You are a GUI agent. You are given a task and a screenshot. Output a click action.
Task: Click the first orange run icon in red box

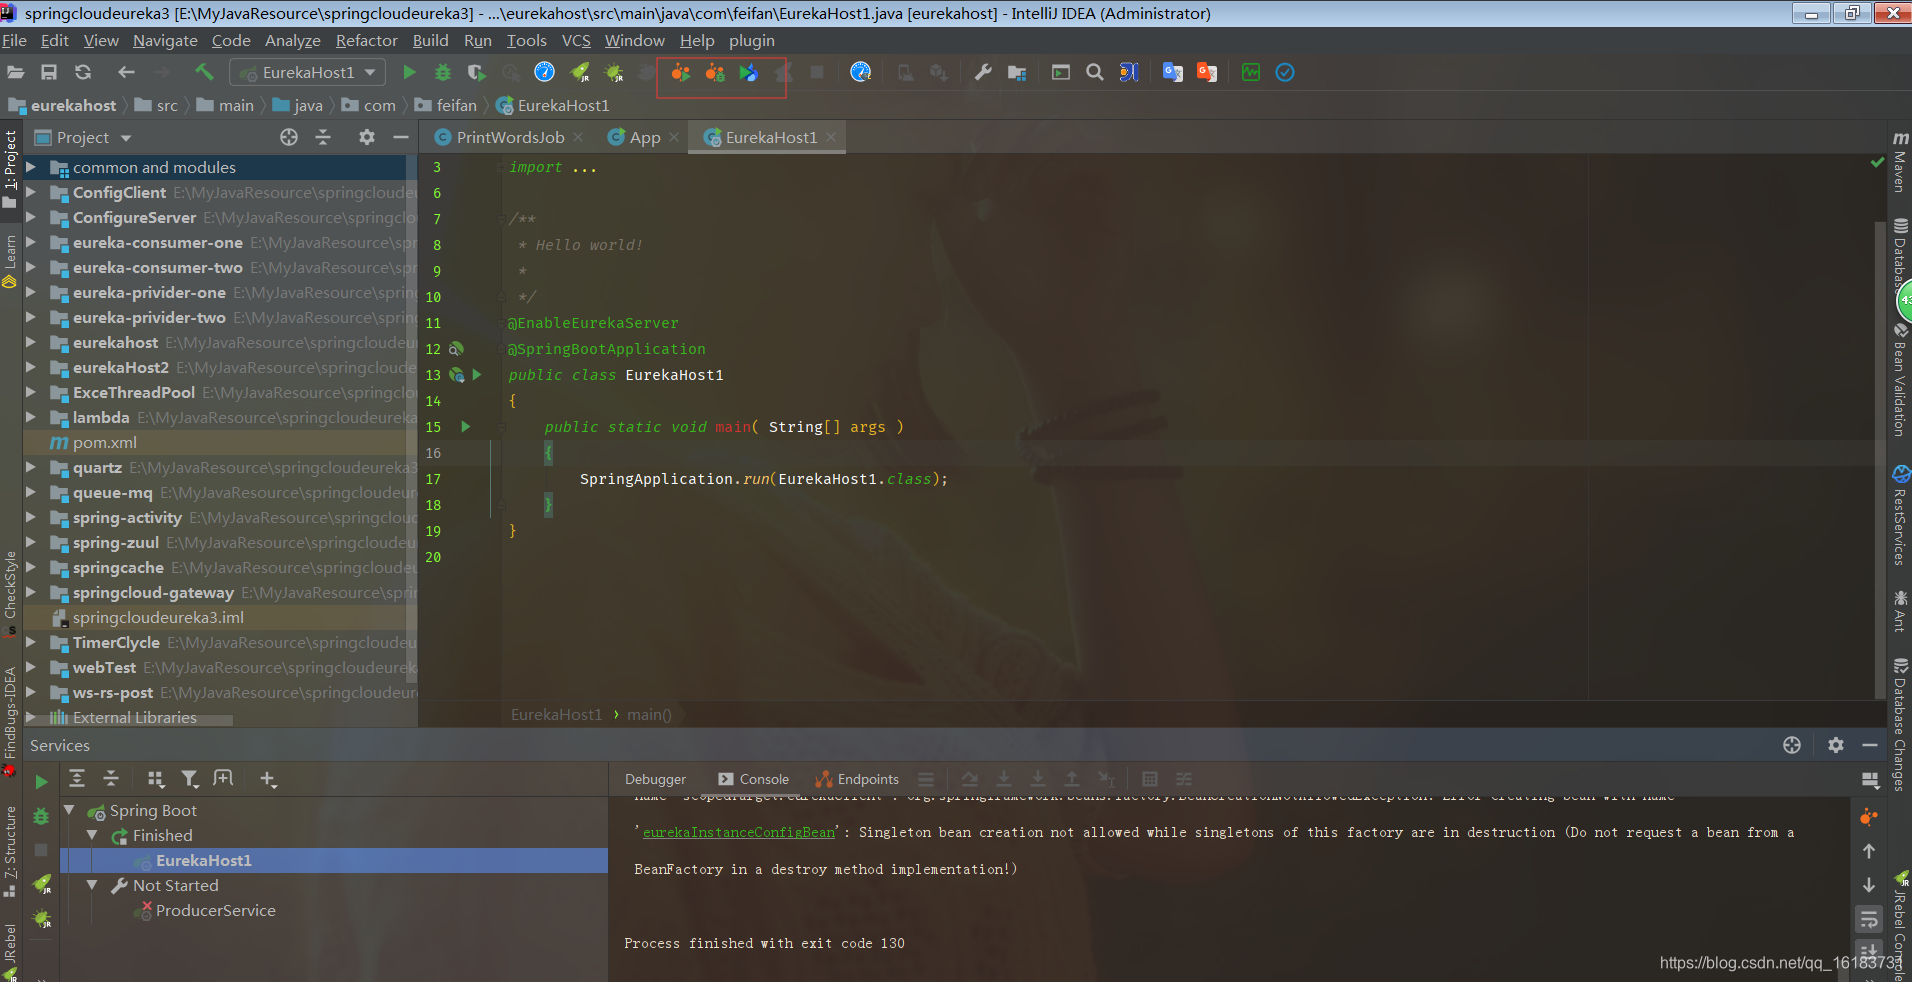click(681, 72)
